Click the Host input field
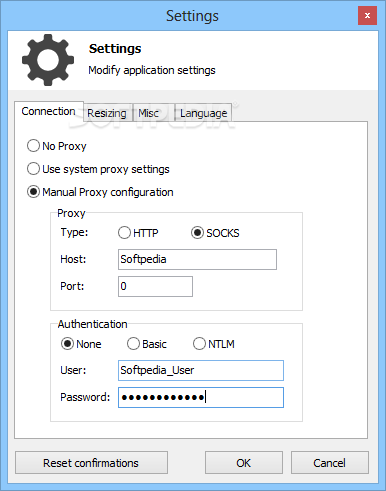386x491 pixels. tap(197, 259)
